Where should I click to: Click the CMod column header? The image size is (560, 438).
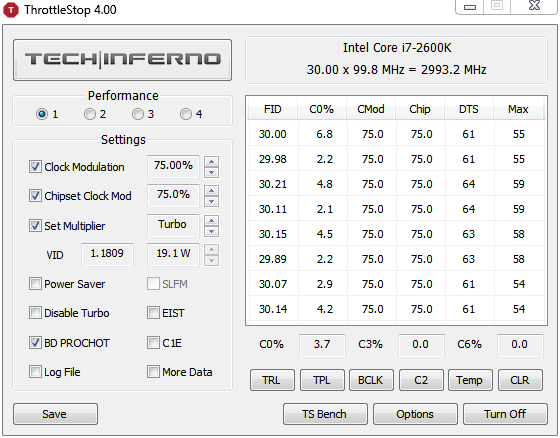[x=371, y=109]
